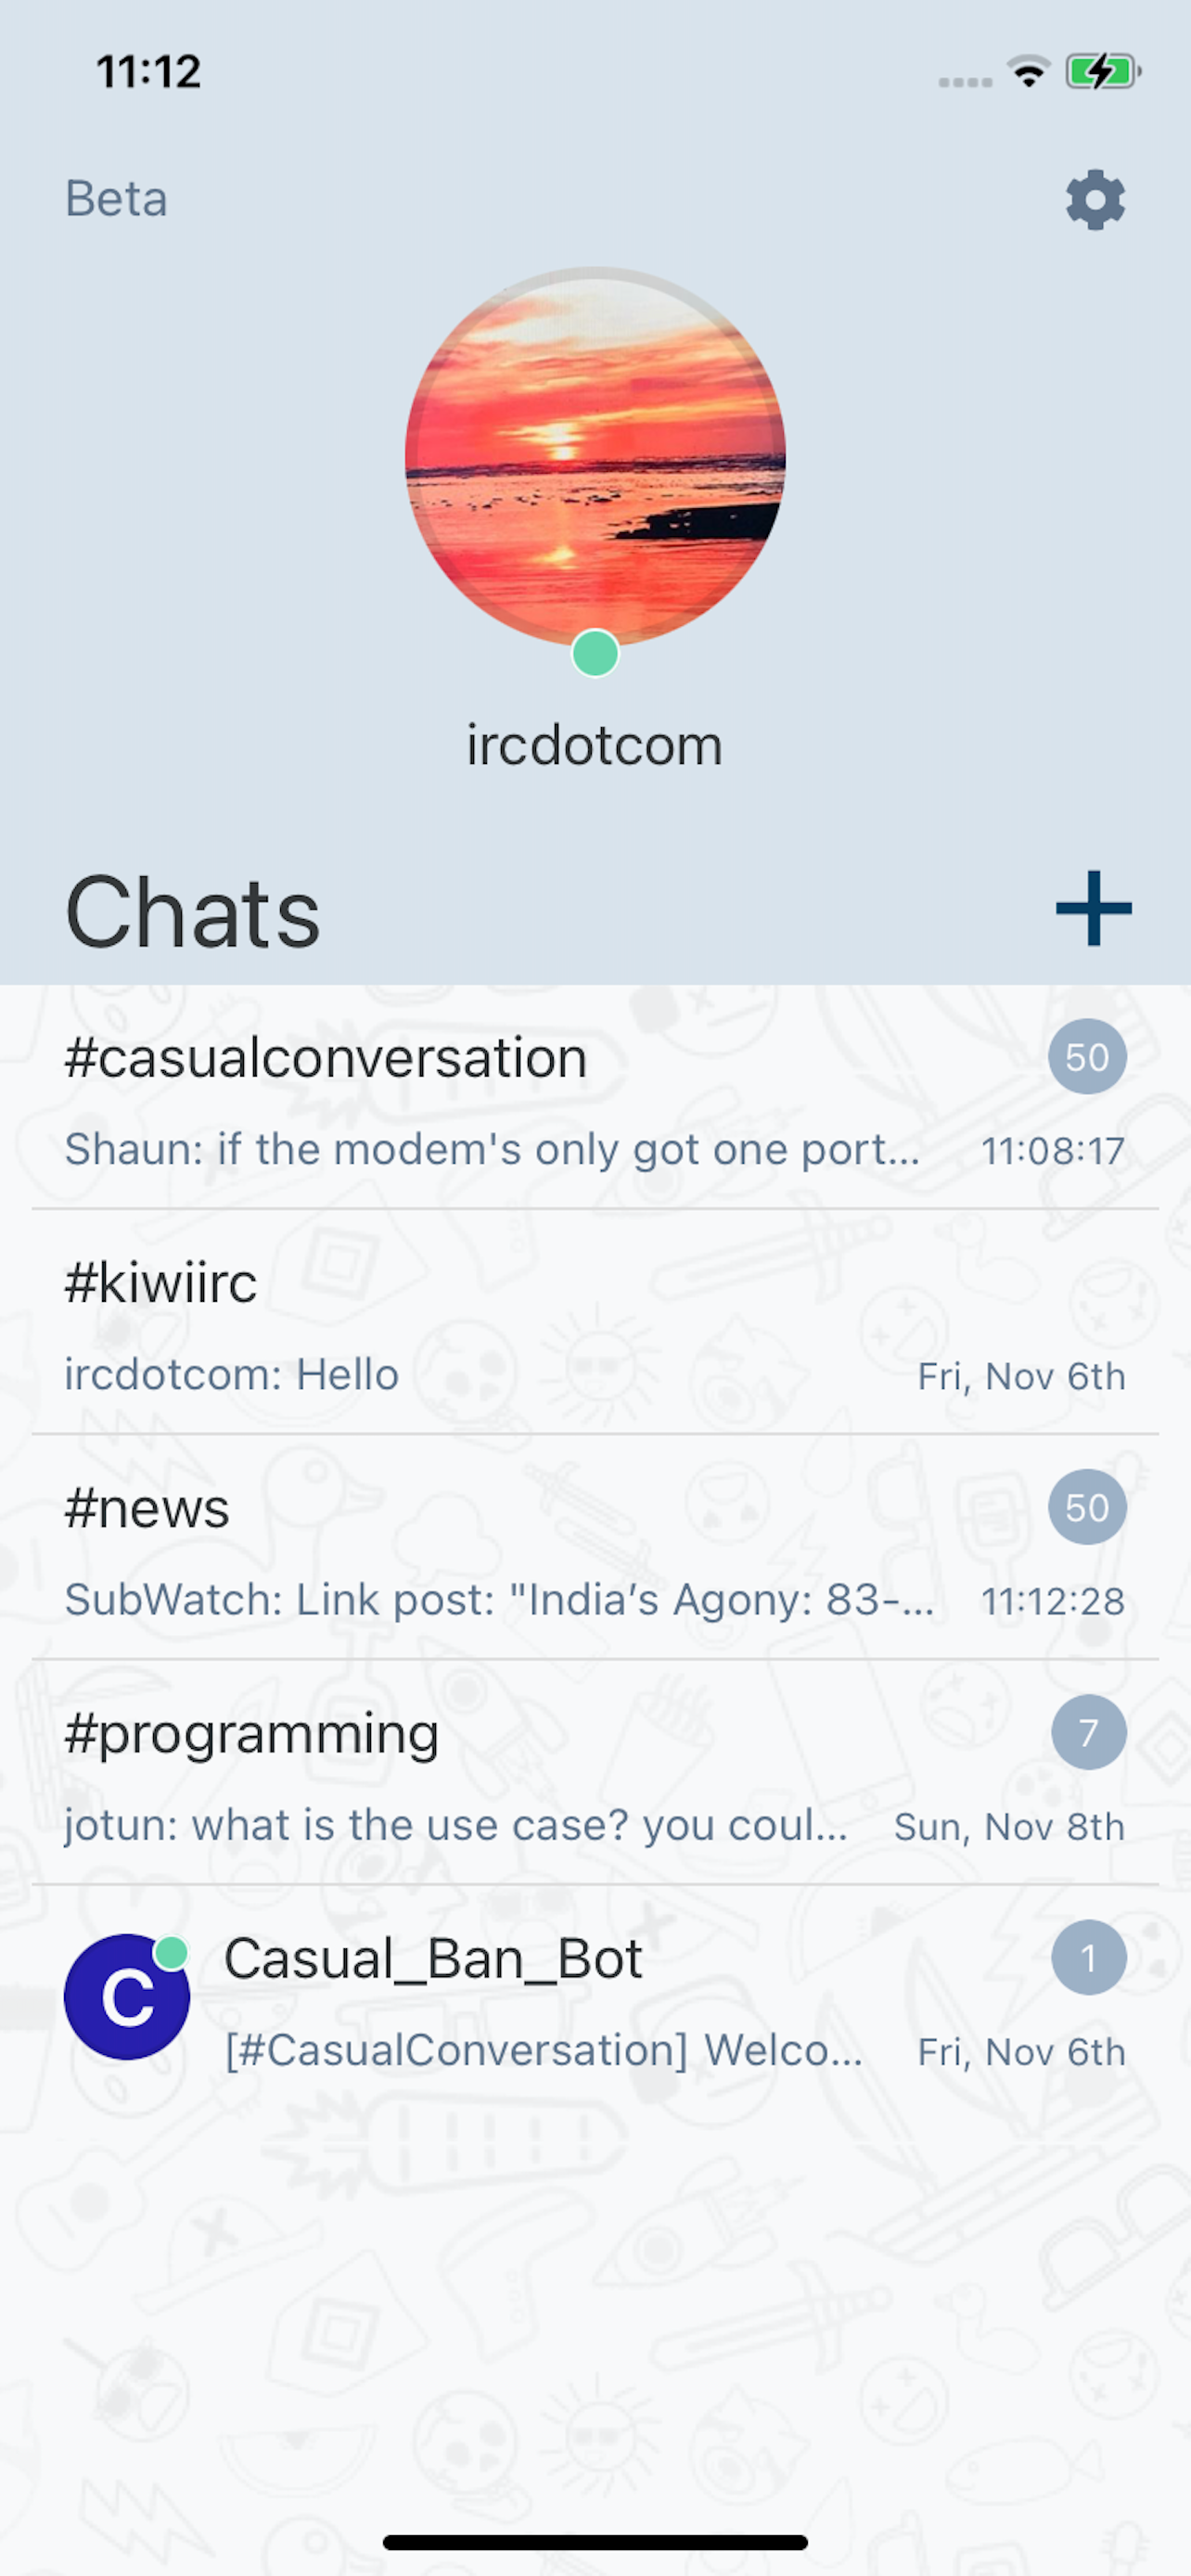The width and height of the screenshot is (1191, 2576).
Task: Tap the 7 unread badge on #programming
Action: click(x=1089, y=1732)
